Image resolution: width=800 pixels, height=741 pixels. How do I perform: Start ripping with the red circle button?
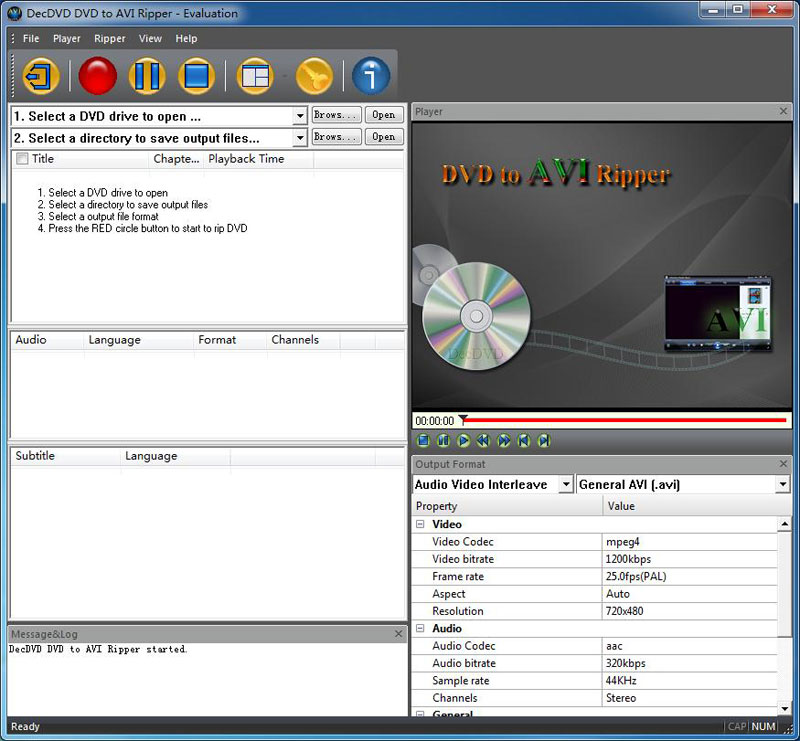[97, 76]
